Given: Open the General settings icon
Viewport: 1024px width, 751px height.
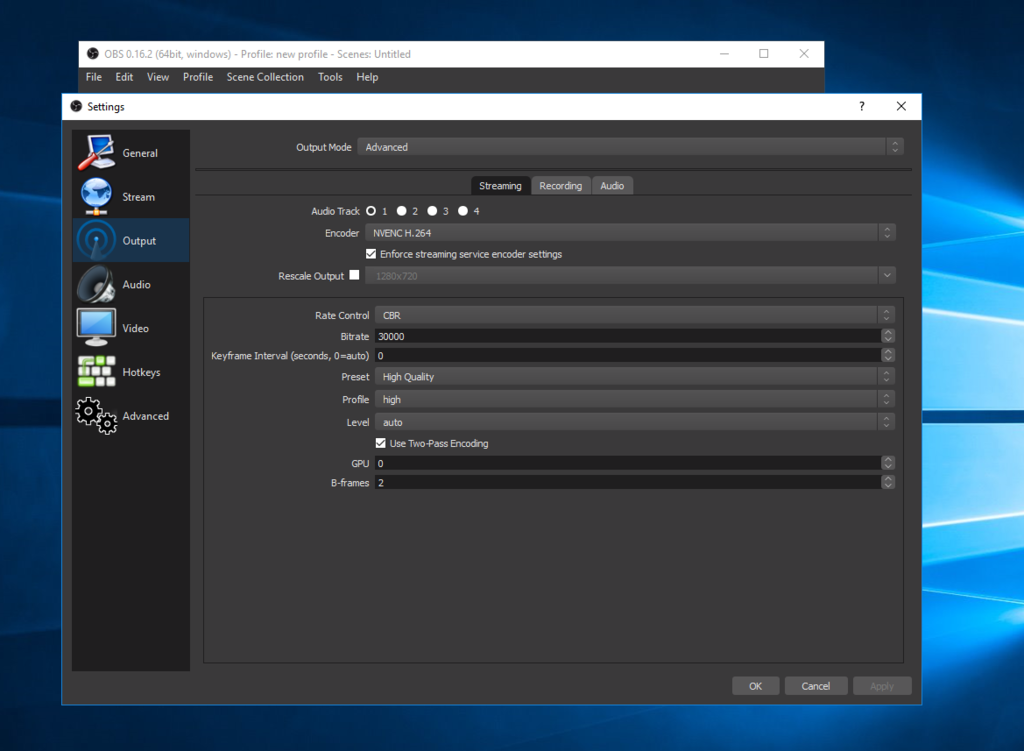Looking at the screenshot, I should pos(96,152).
